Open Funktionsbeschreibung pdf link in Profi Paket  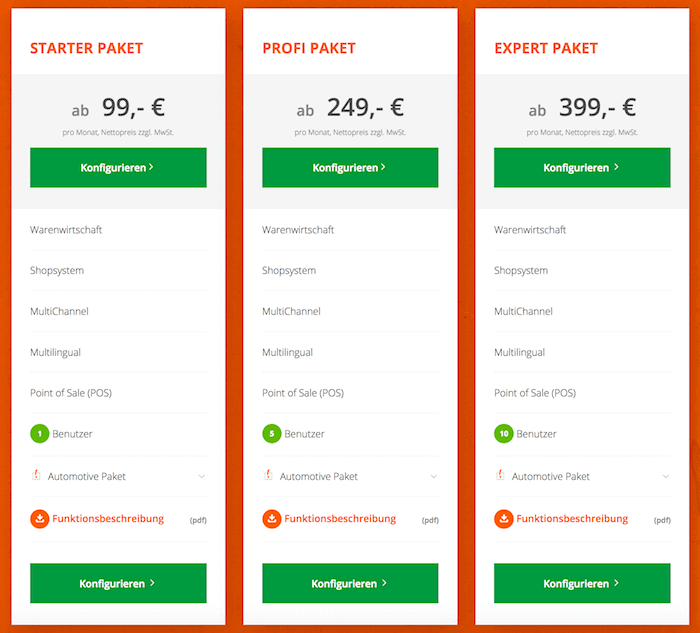point(340,519)
